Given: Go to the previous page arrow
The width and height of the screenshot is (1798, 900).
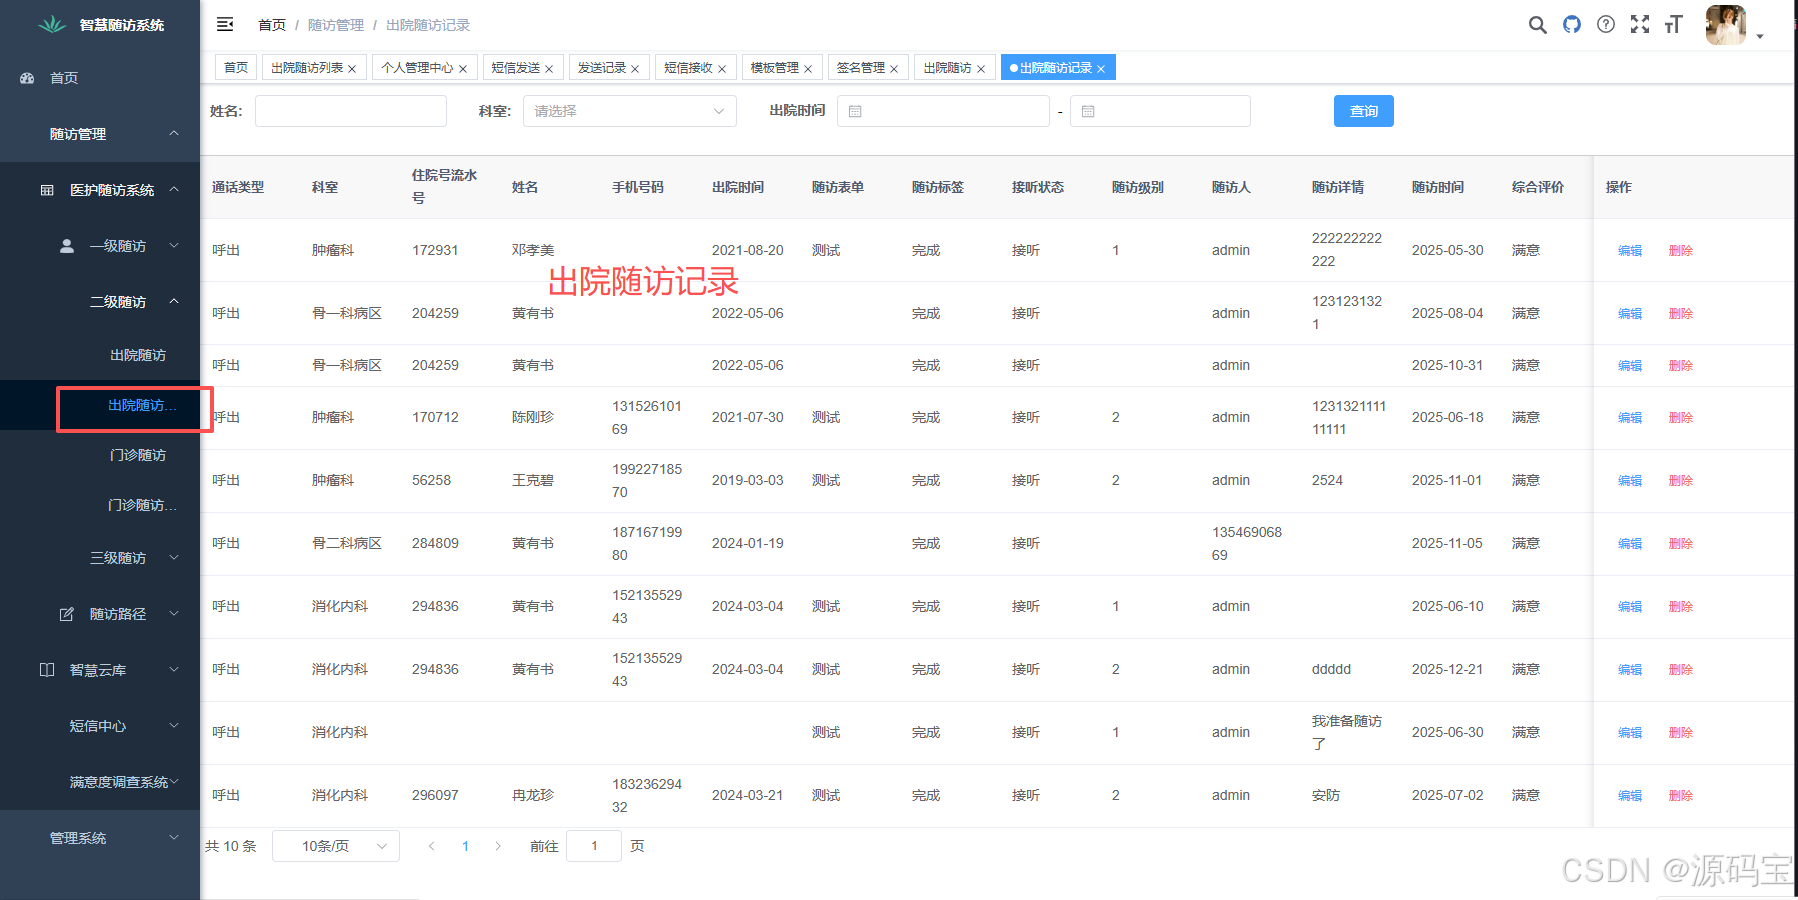Looking at the screenshot, I should pos(431,846).
